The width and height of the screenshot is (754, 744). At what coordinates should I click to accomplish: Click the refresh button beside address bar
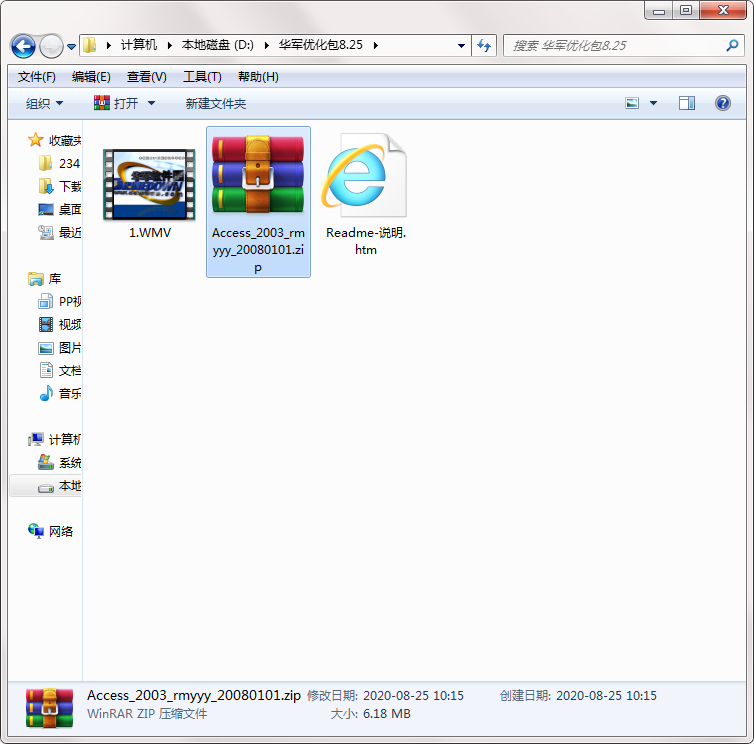[x=485, y=46]
